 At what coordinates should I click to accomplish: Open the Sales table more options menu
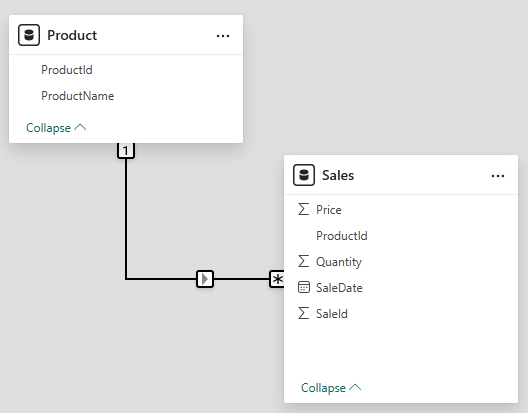(x=498, y=176)
